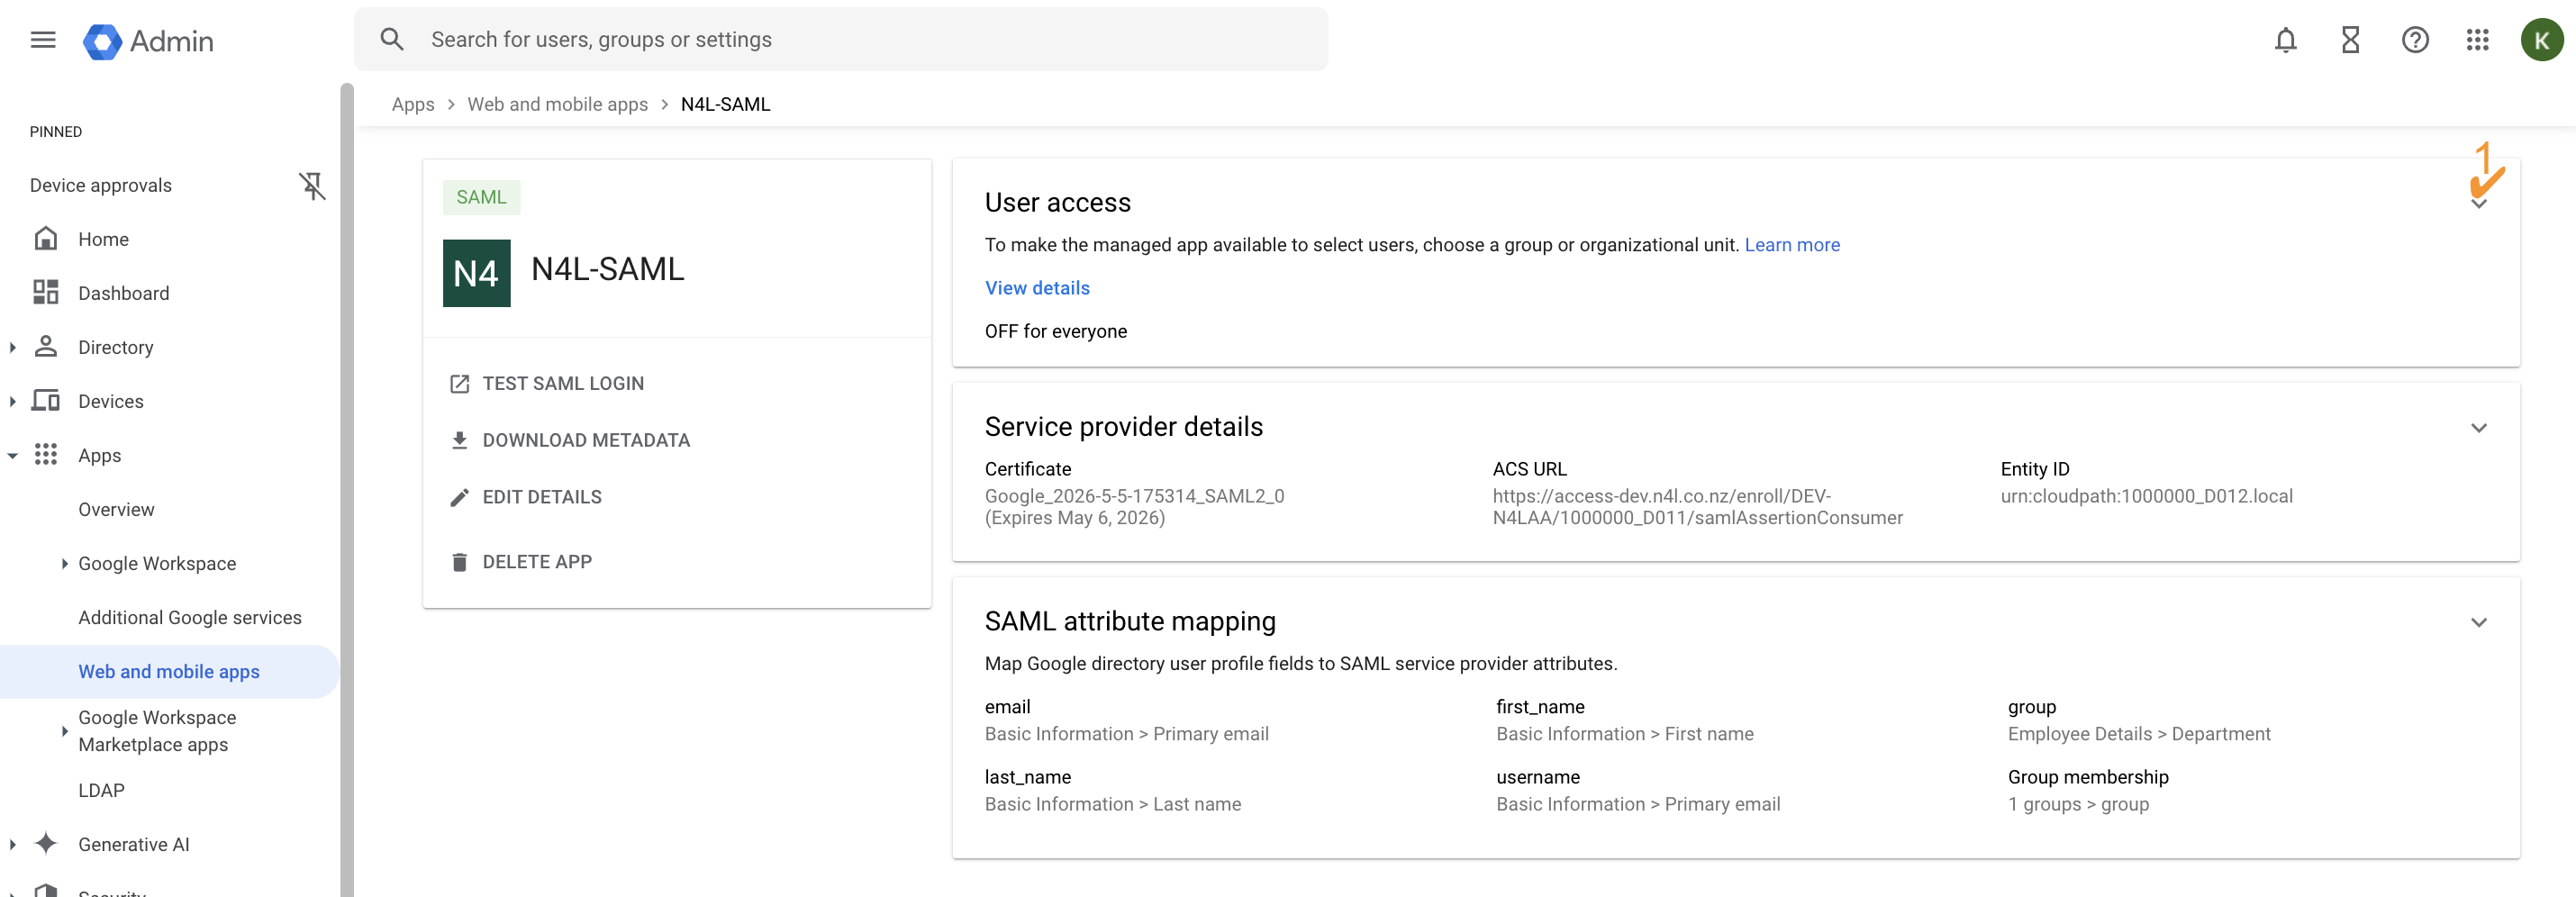Open the hamburger navigation menu
This screenshot has width=2576, height=897.
[43, 40]
